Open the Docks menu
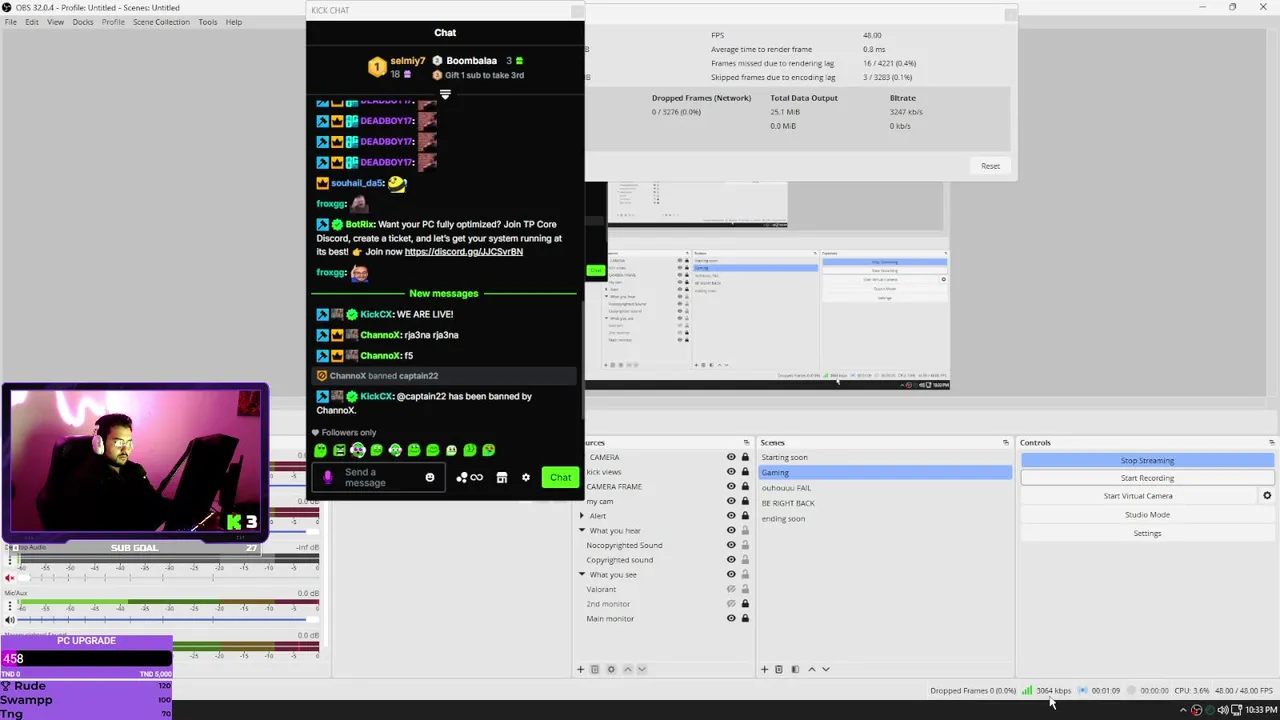The width and height of the screenshot is (1280, 720). point(83,22)
